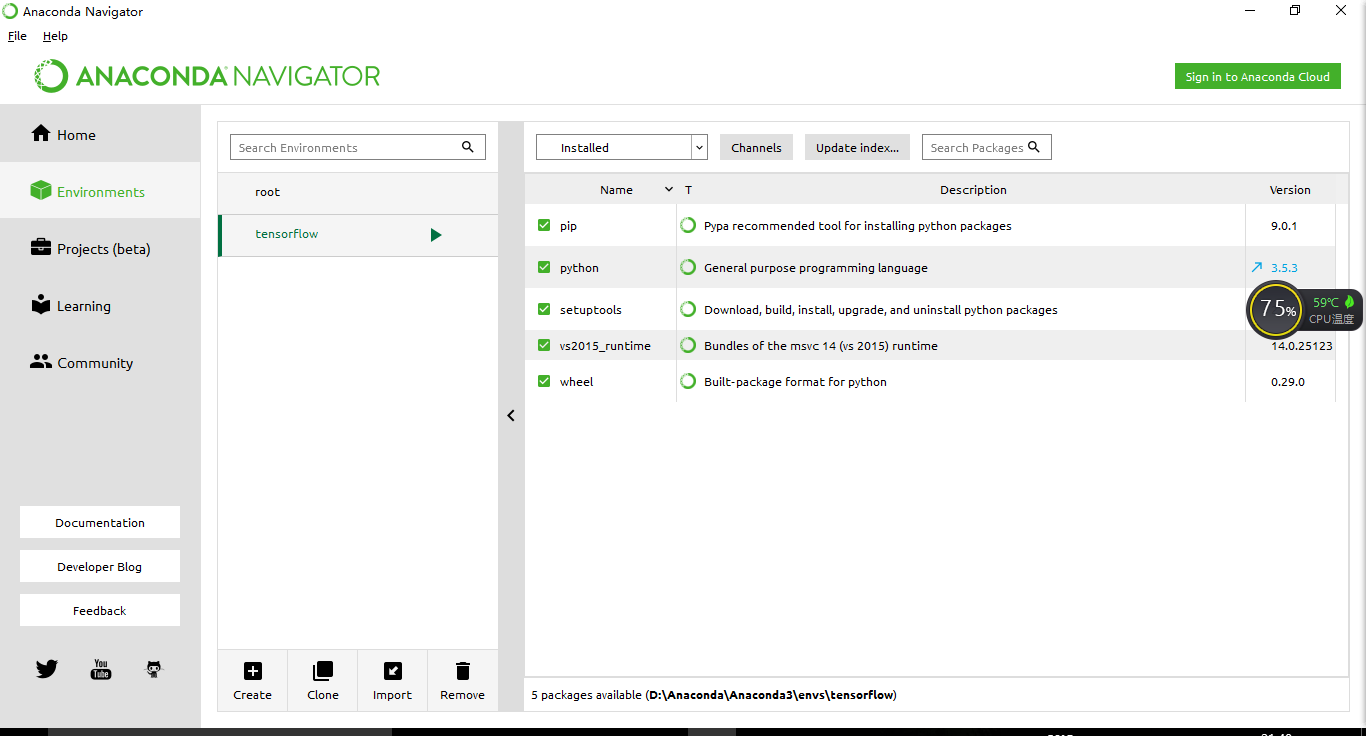
Task: Click the Channels button
Action: [x=756, y=147]
